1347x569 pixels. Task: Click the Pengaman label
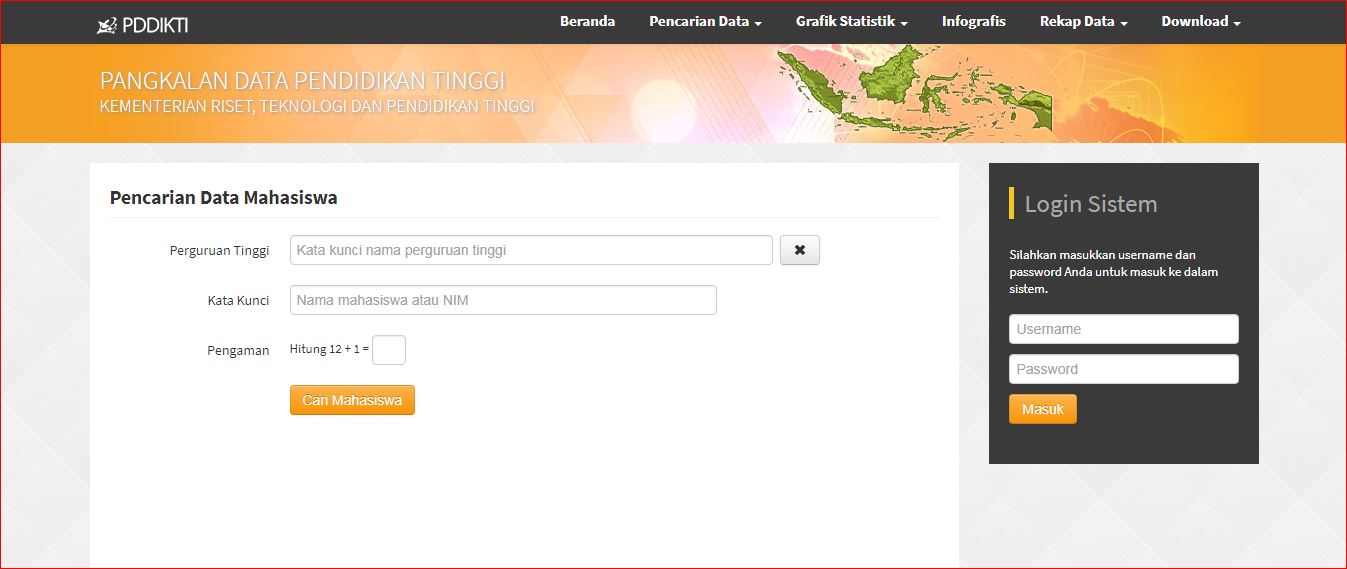click(238, 351)
